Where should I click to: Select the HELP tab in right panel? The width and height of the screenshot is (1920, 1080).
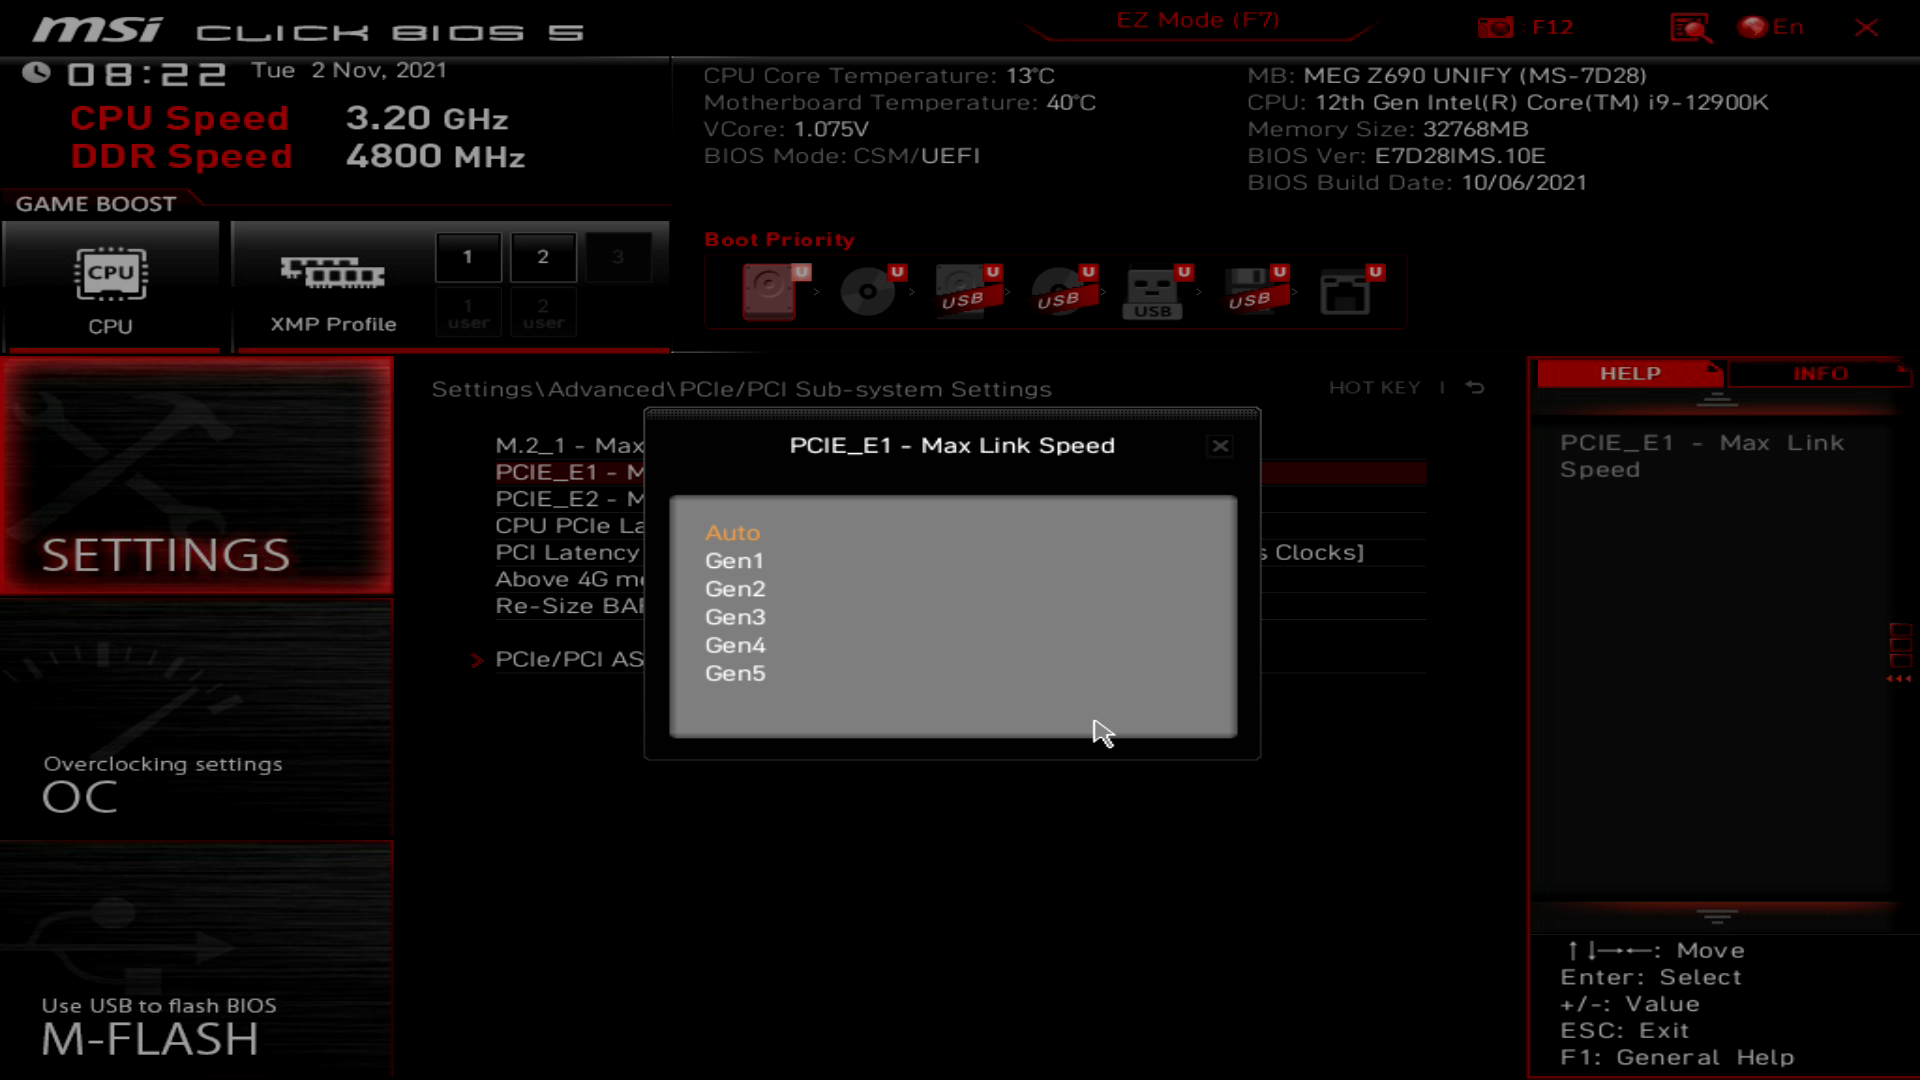click(x=1631, y=373)
